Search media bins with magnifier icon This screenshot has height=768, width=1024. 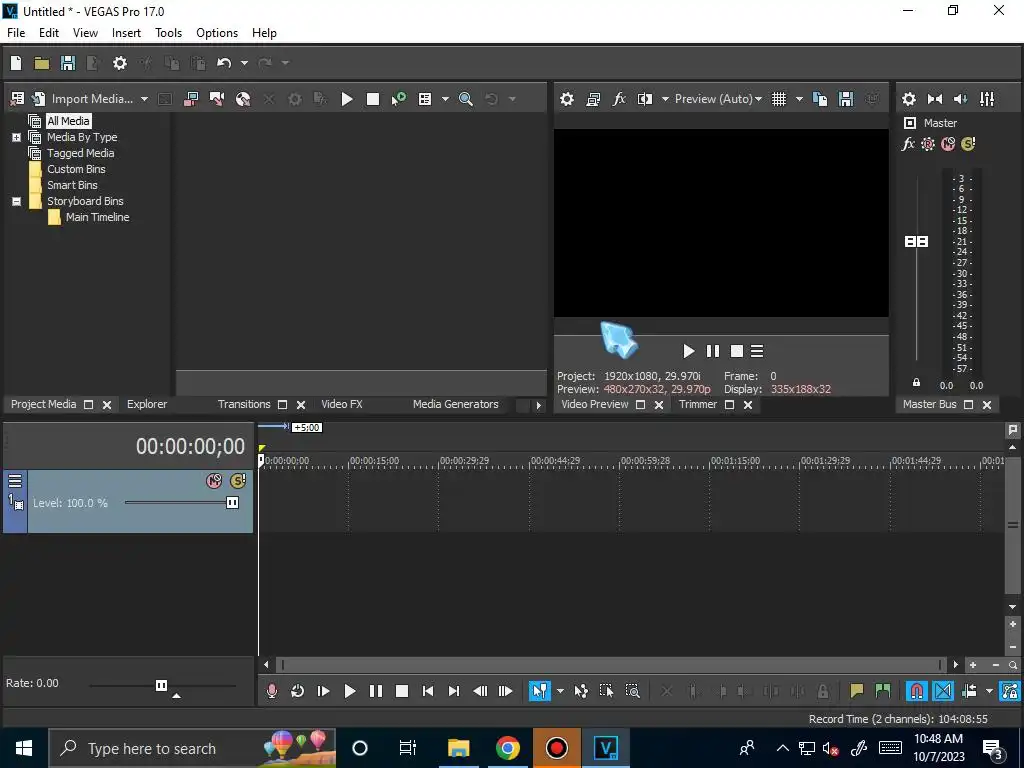[x=466, y=99]
